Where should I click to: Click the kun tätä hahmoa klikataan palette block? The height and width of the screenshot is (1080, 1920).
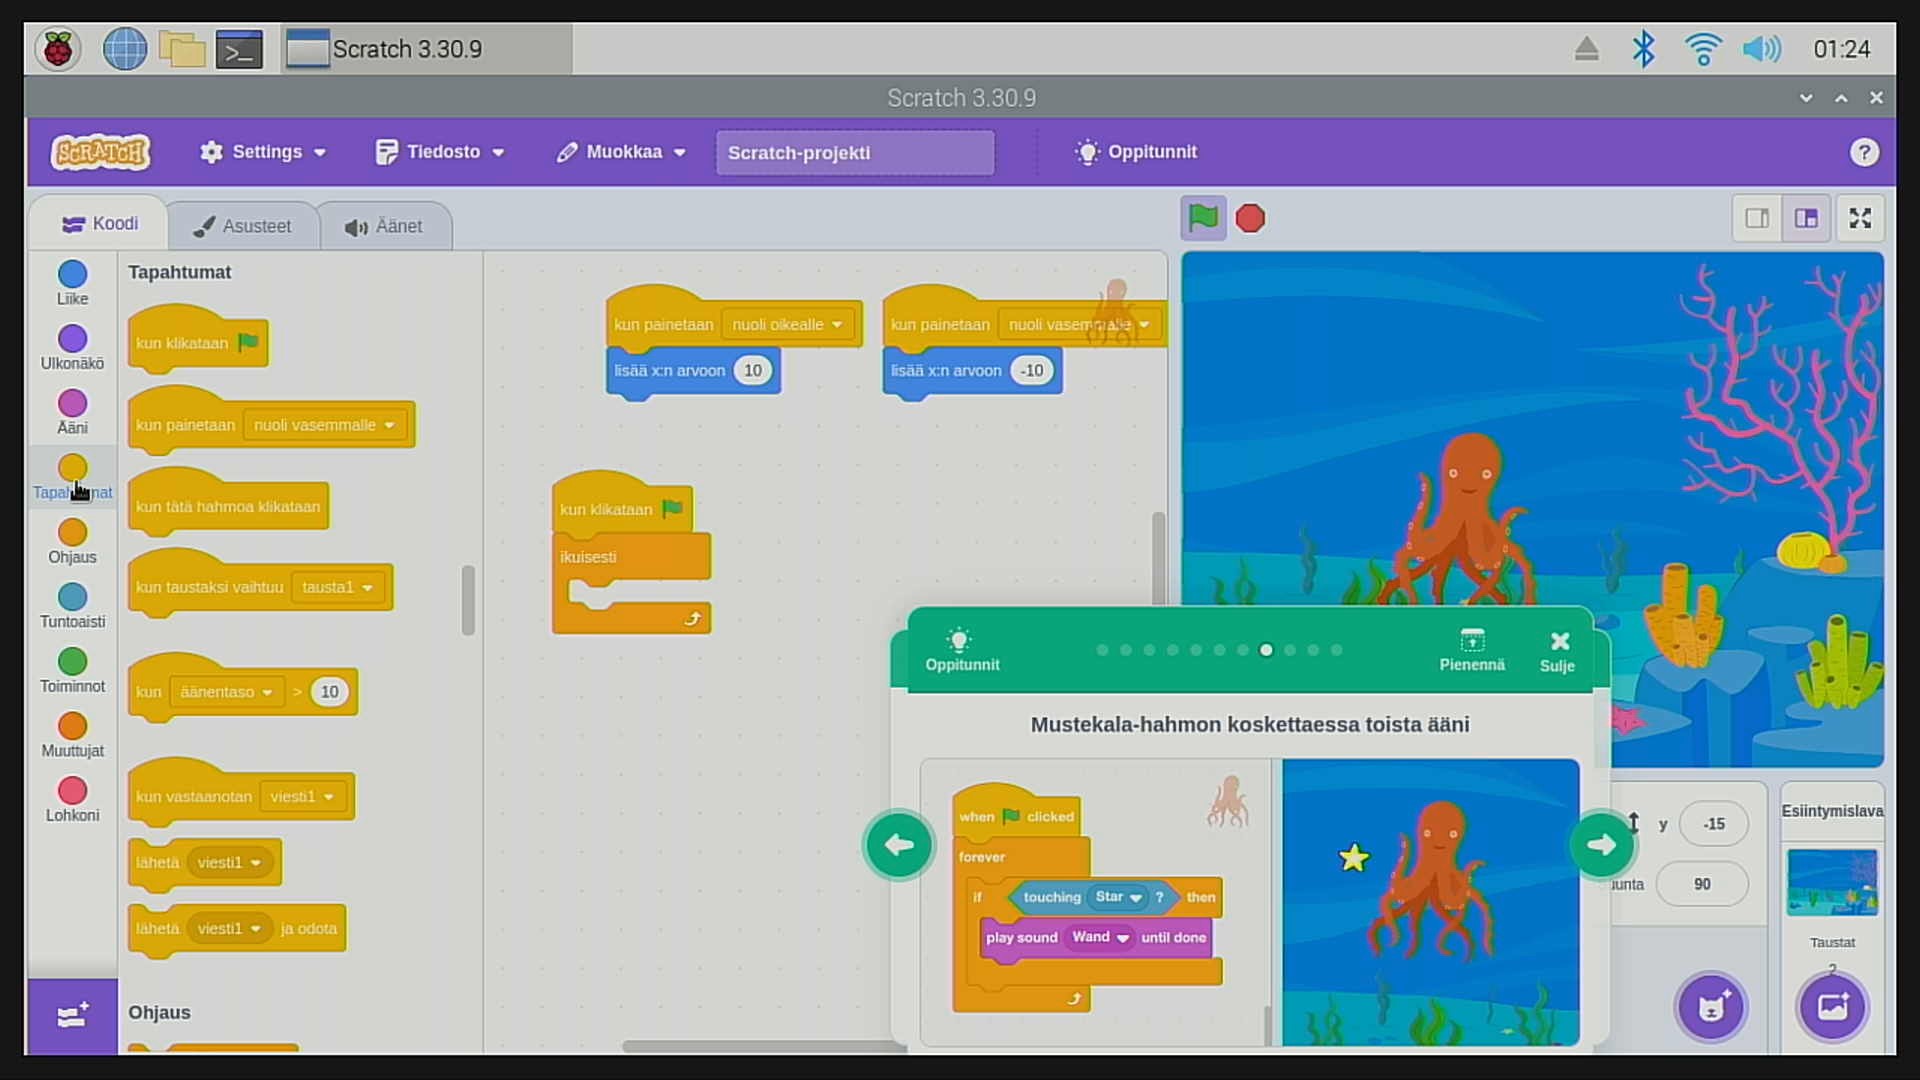pyautogui.click(x=228, y=505)
